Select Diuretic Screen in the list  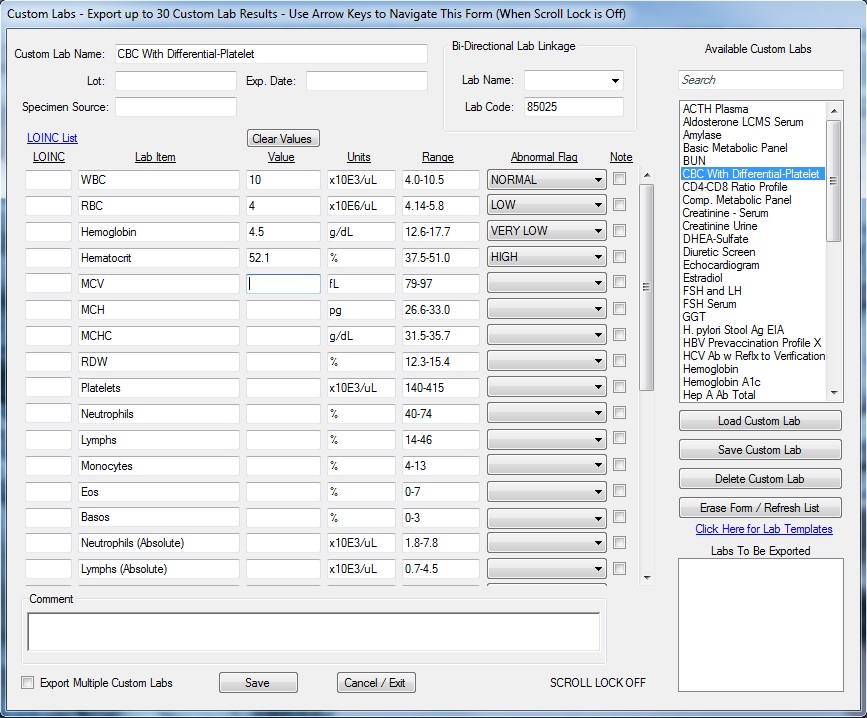click(x=719, y=251)
